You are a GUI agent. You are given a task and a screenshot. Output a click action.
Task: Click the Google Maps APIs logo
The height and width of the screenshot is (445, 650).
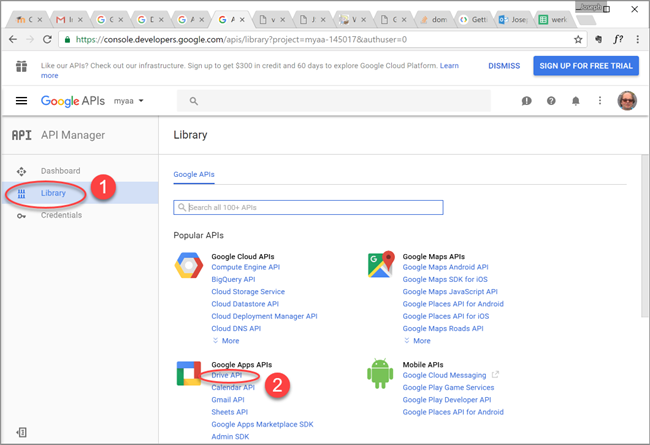pos(381,264)
